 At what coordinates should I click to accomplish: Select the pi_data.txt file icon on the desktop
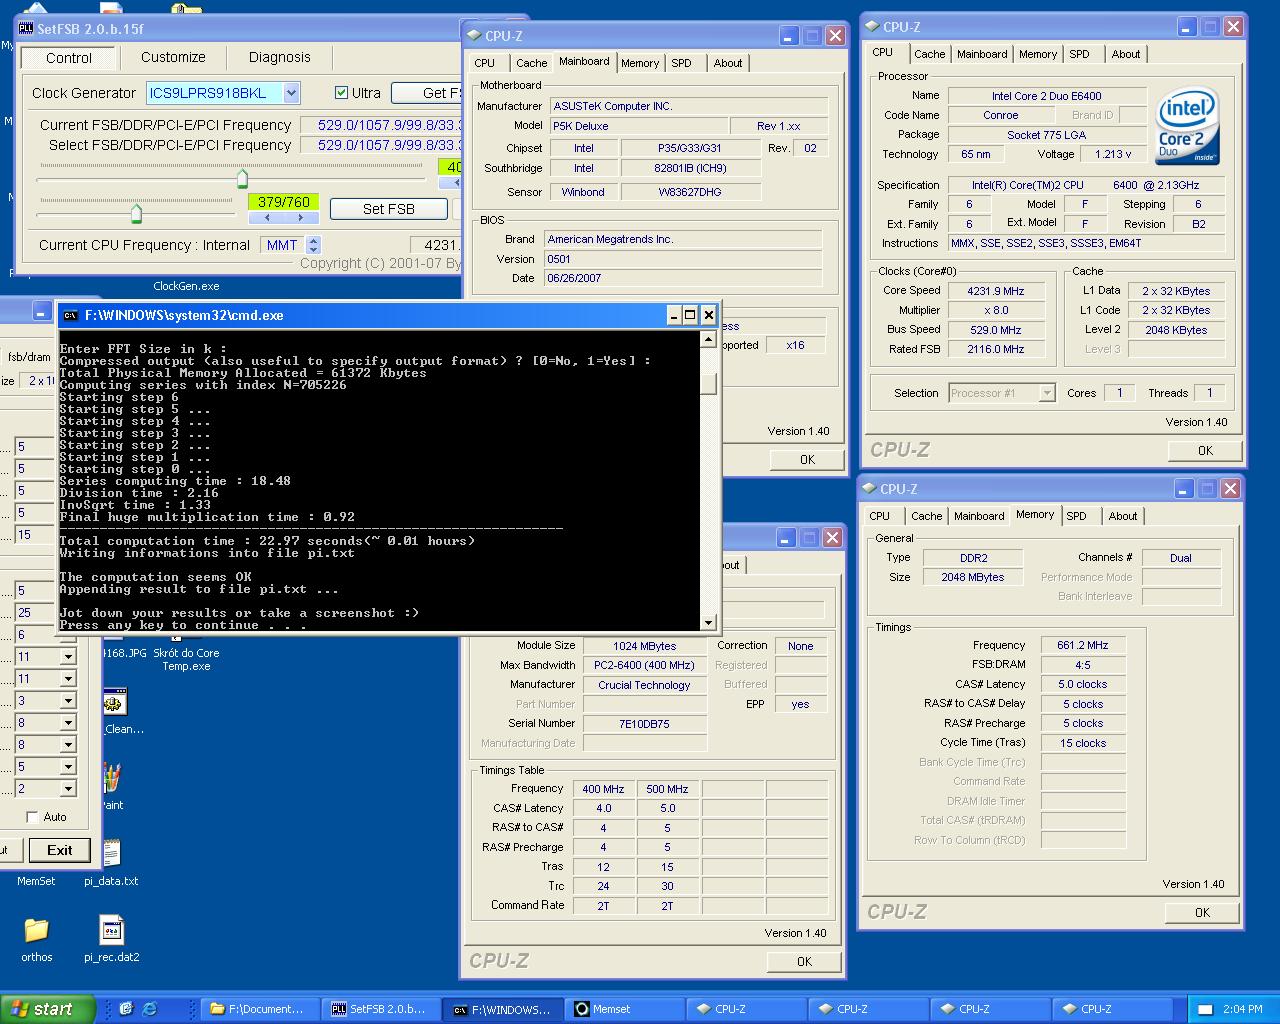click(x=111, y=853)
